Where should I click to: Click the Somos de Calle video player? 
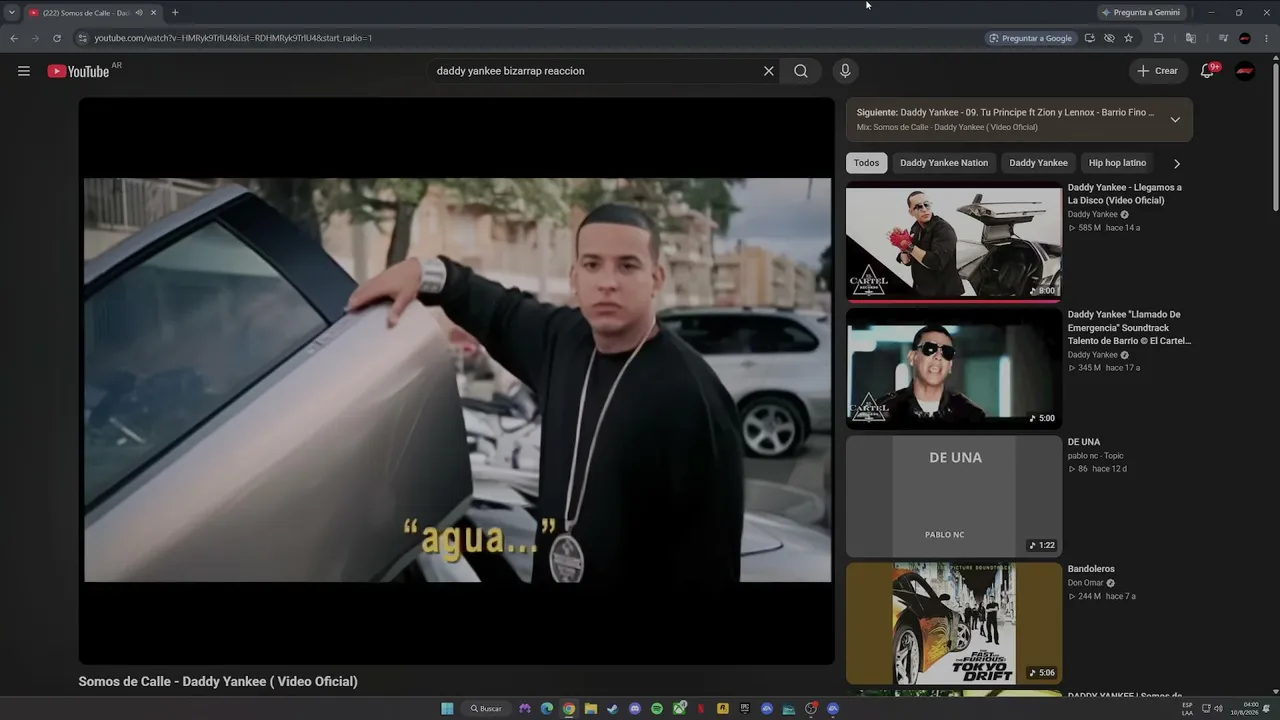click(457, 380)
